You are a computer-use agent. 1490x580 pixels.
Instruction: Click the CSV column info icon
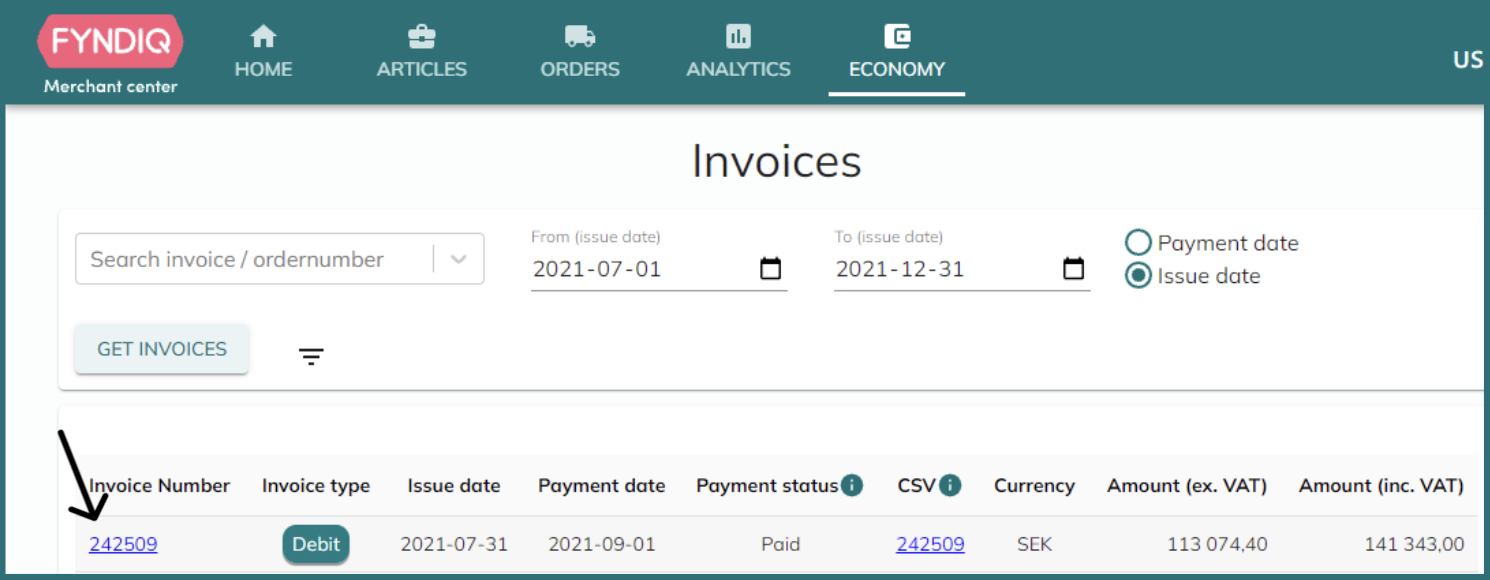950,486
